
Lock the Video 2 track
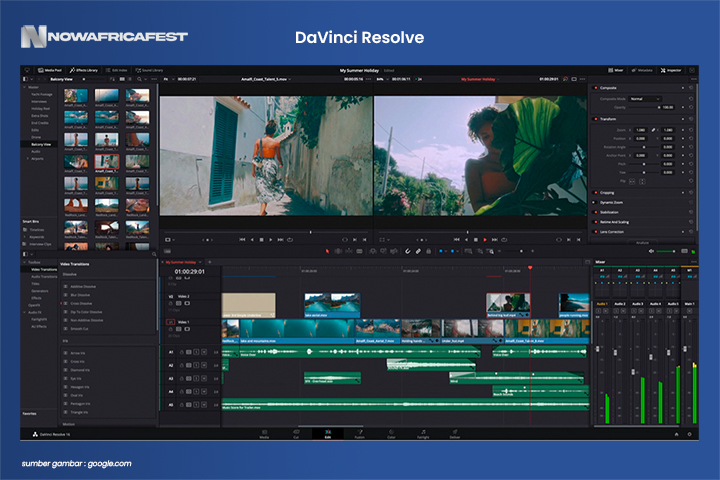(170, 304)
